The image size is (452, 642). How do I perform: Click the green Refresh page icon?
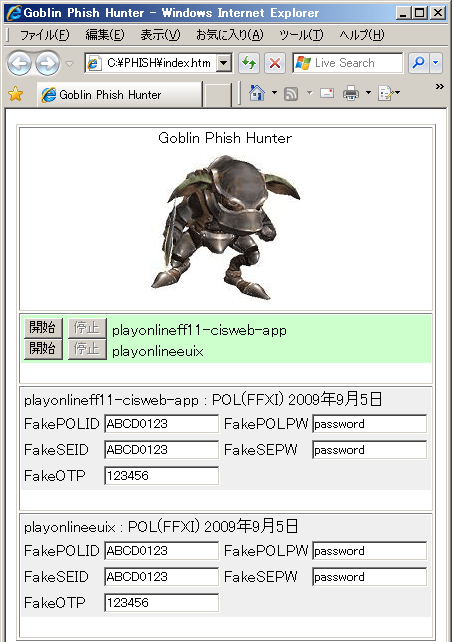(x=249, y=63)
